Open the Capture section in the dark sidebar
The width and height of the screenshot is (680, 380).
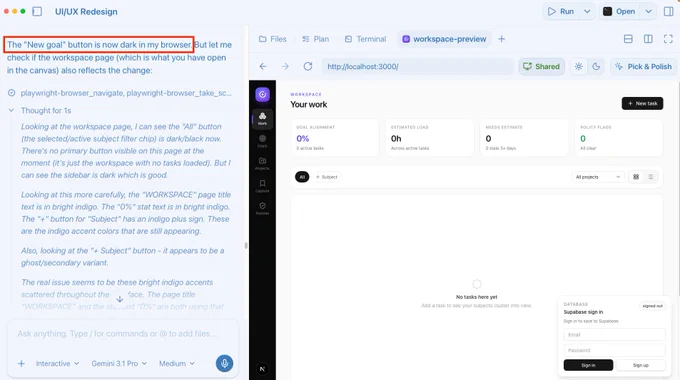(x=262, y=186)
